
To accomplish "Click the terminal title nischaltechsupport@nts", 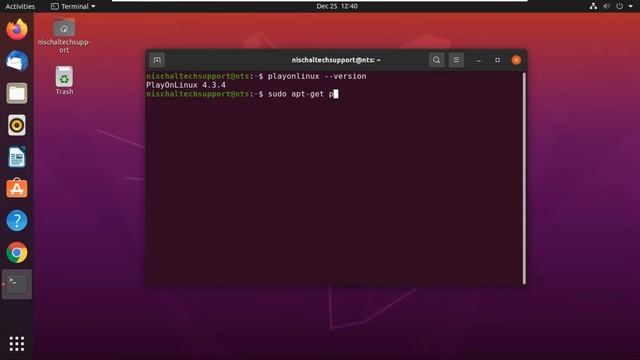I will click(x=336, y=60).
